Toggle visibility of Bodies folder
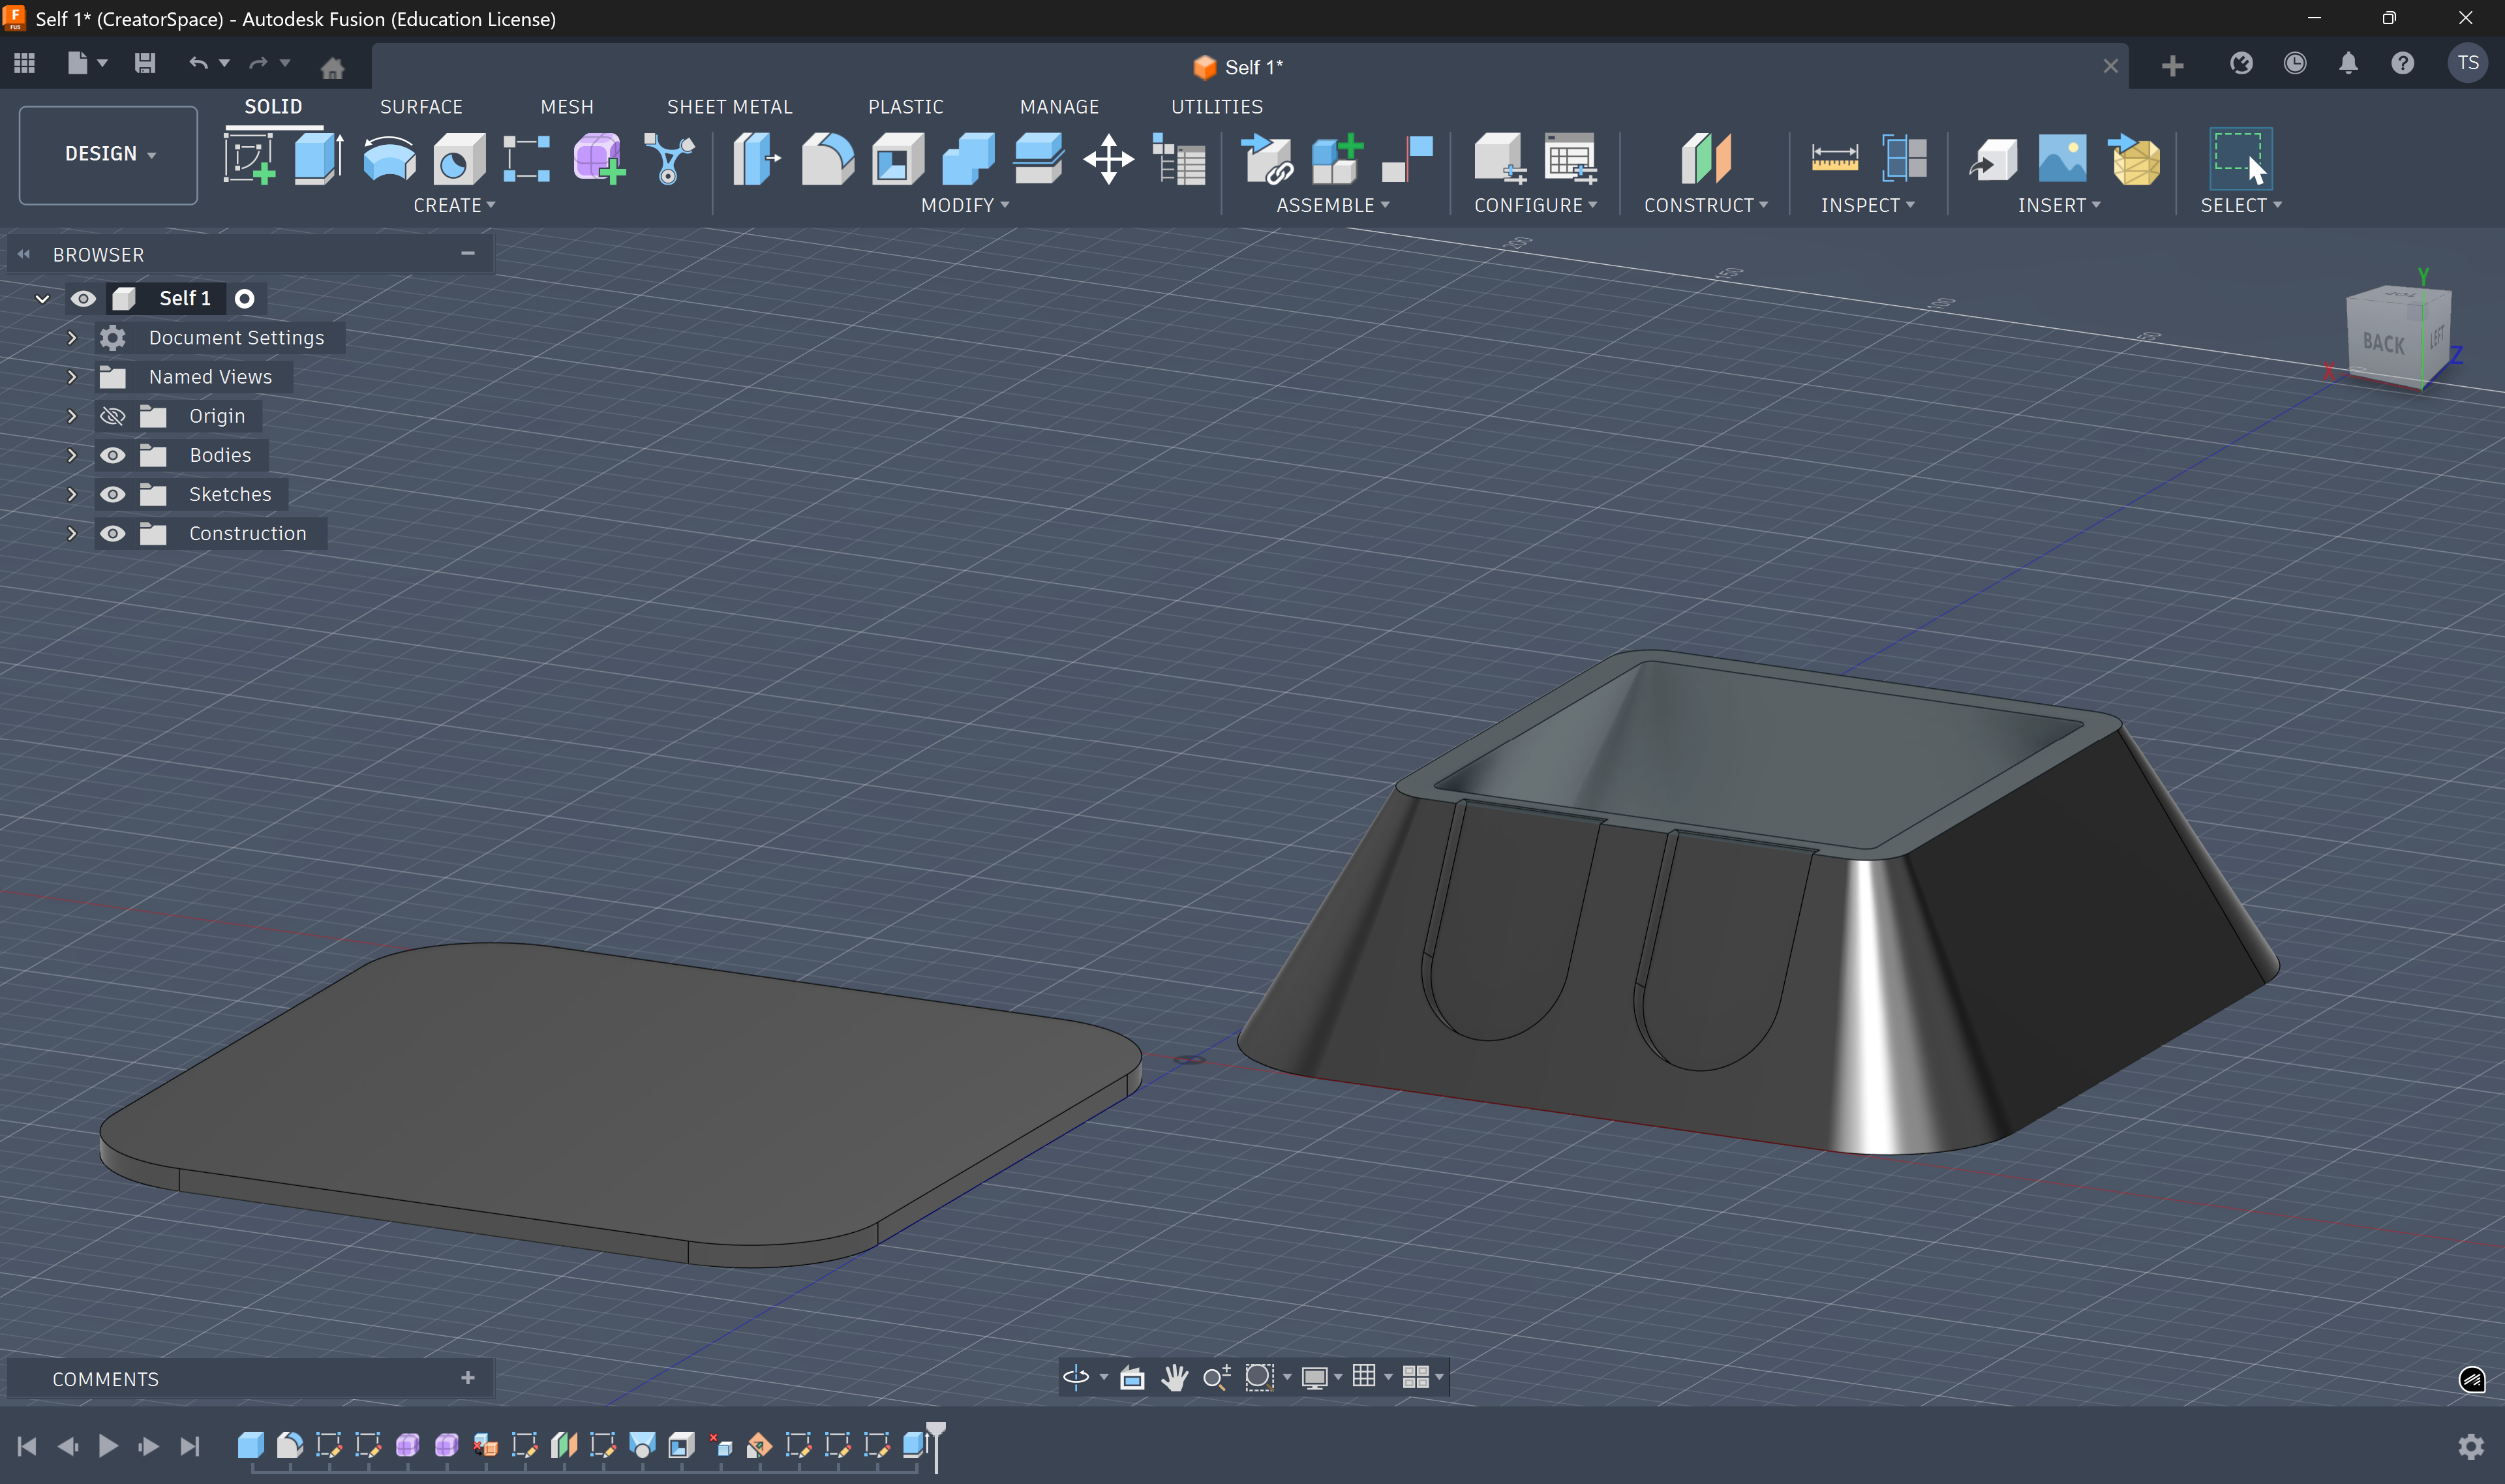Viewport: 2505px width, 1484px height. pyautogui.click(x=113, y=455)
